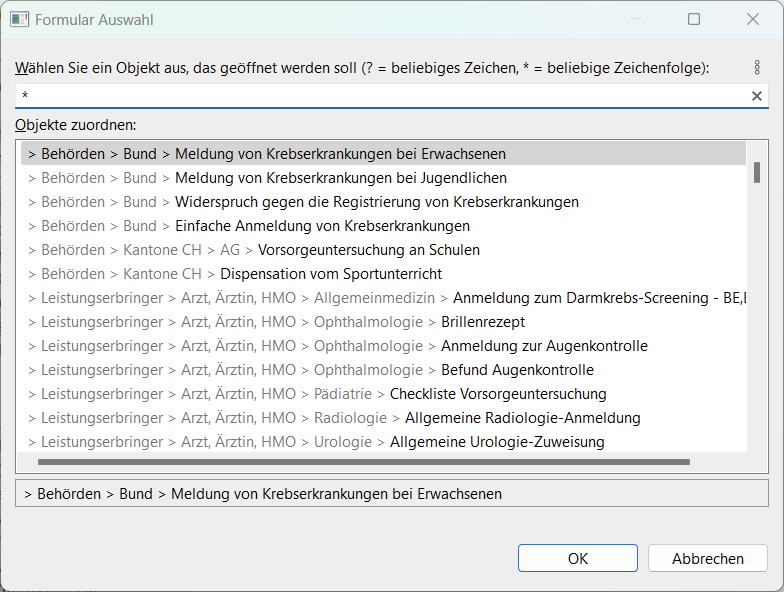Viewport: 784px width, 592px height.
Task: Choose Widerspruch gegen die Registrierung entry
Action: [376, 202]
